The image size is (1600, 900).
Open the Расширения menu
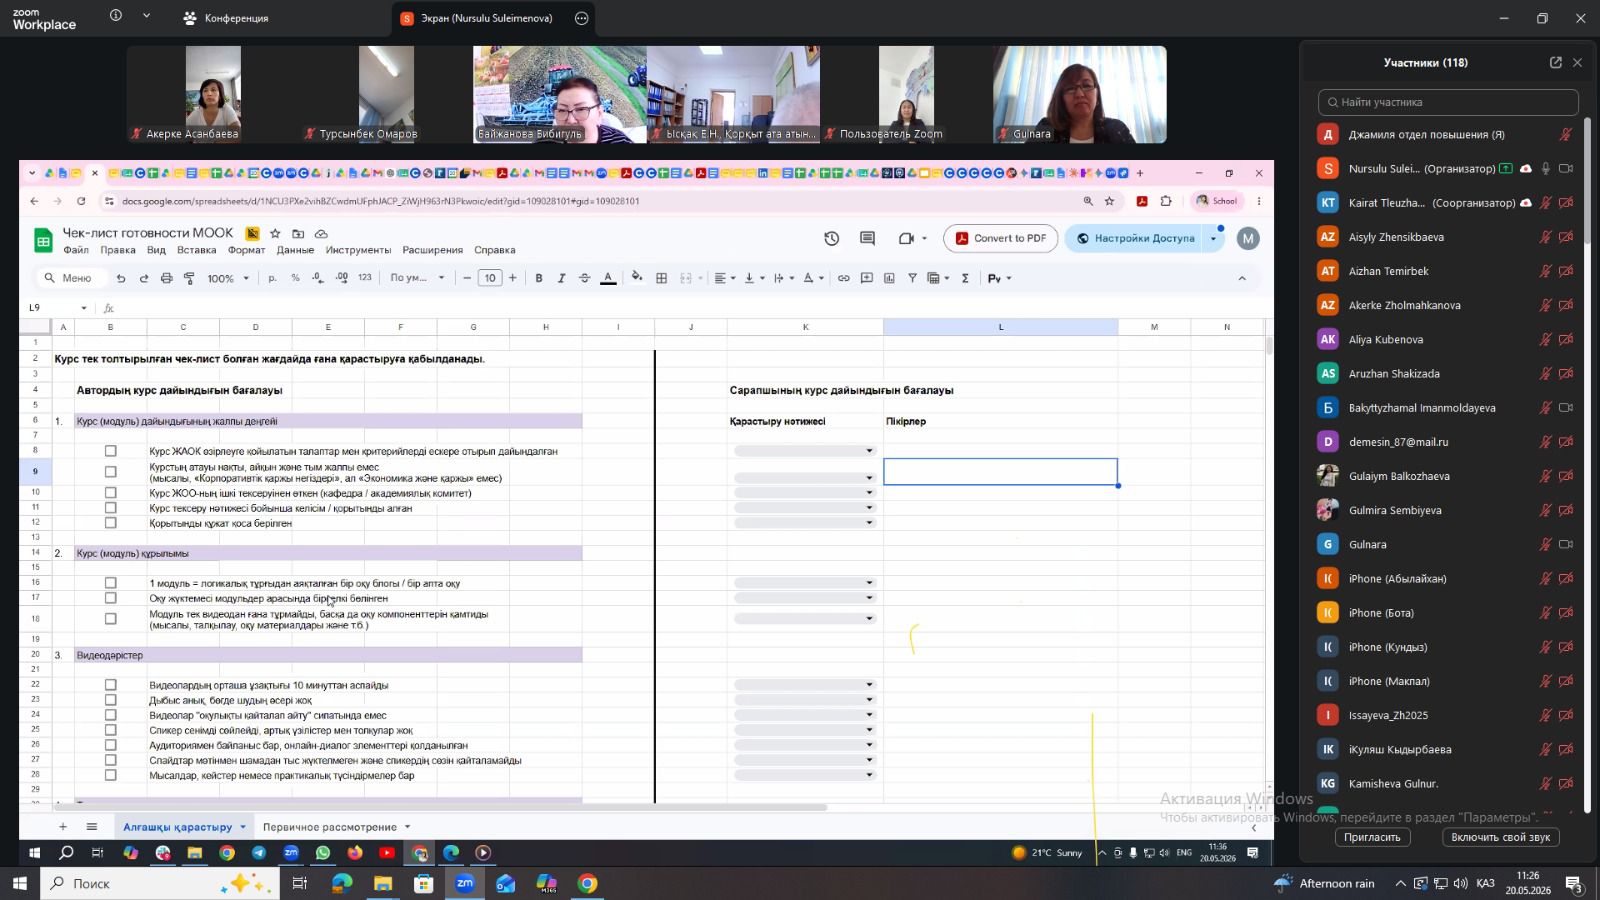tap(432, 250)
